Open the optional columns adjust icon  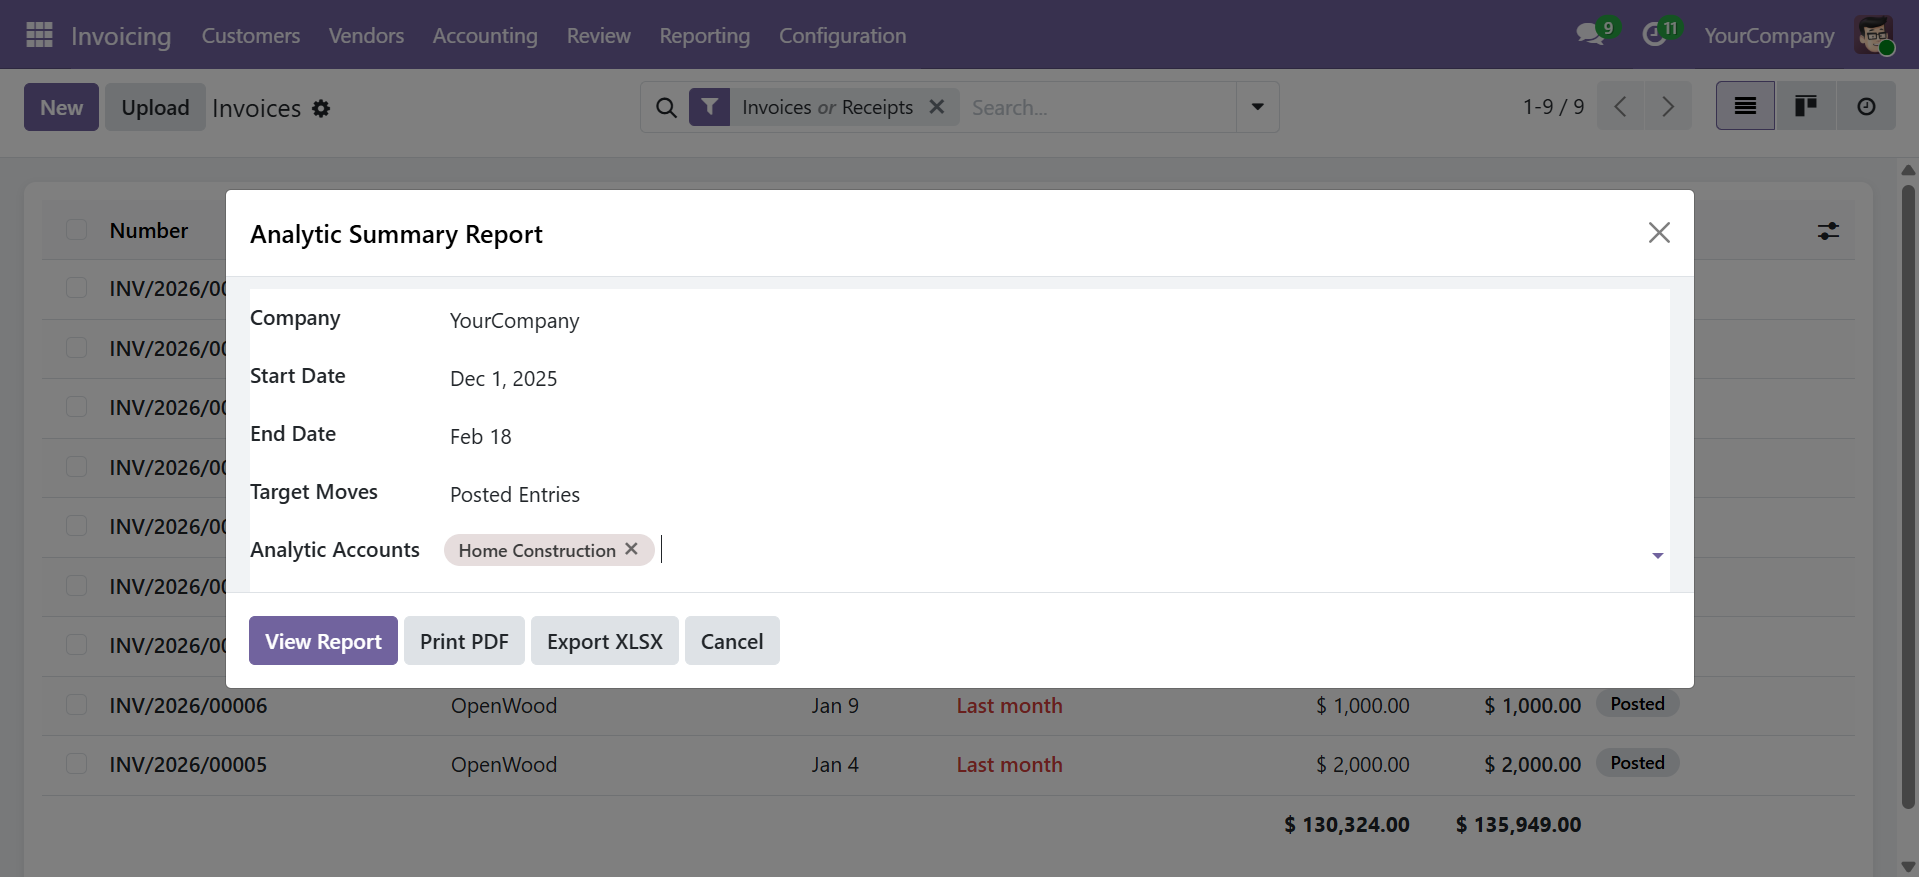pos(1828,231)
